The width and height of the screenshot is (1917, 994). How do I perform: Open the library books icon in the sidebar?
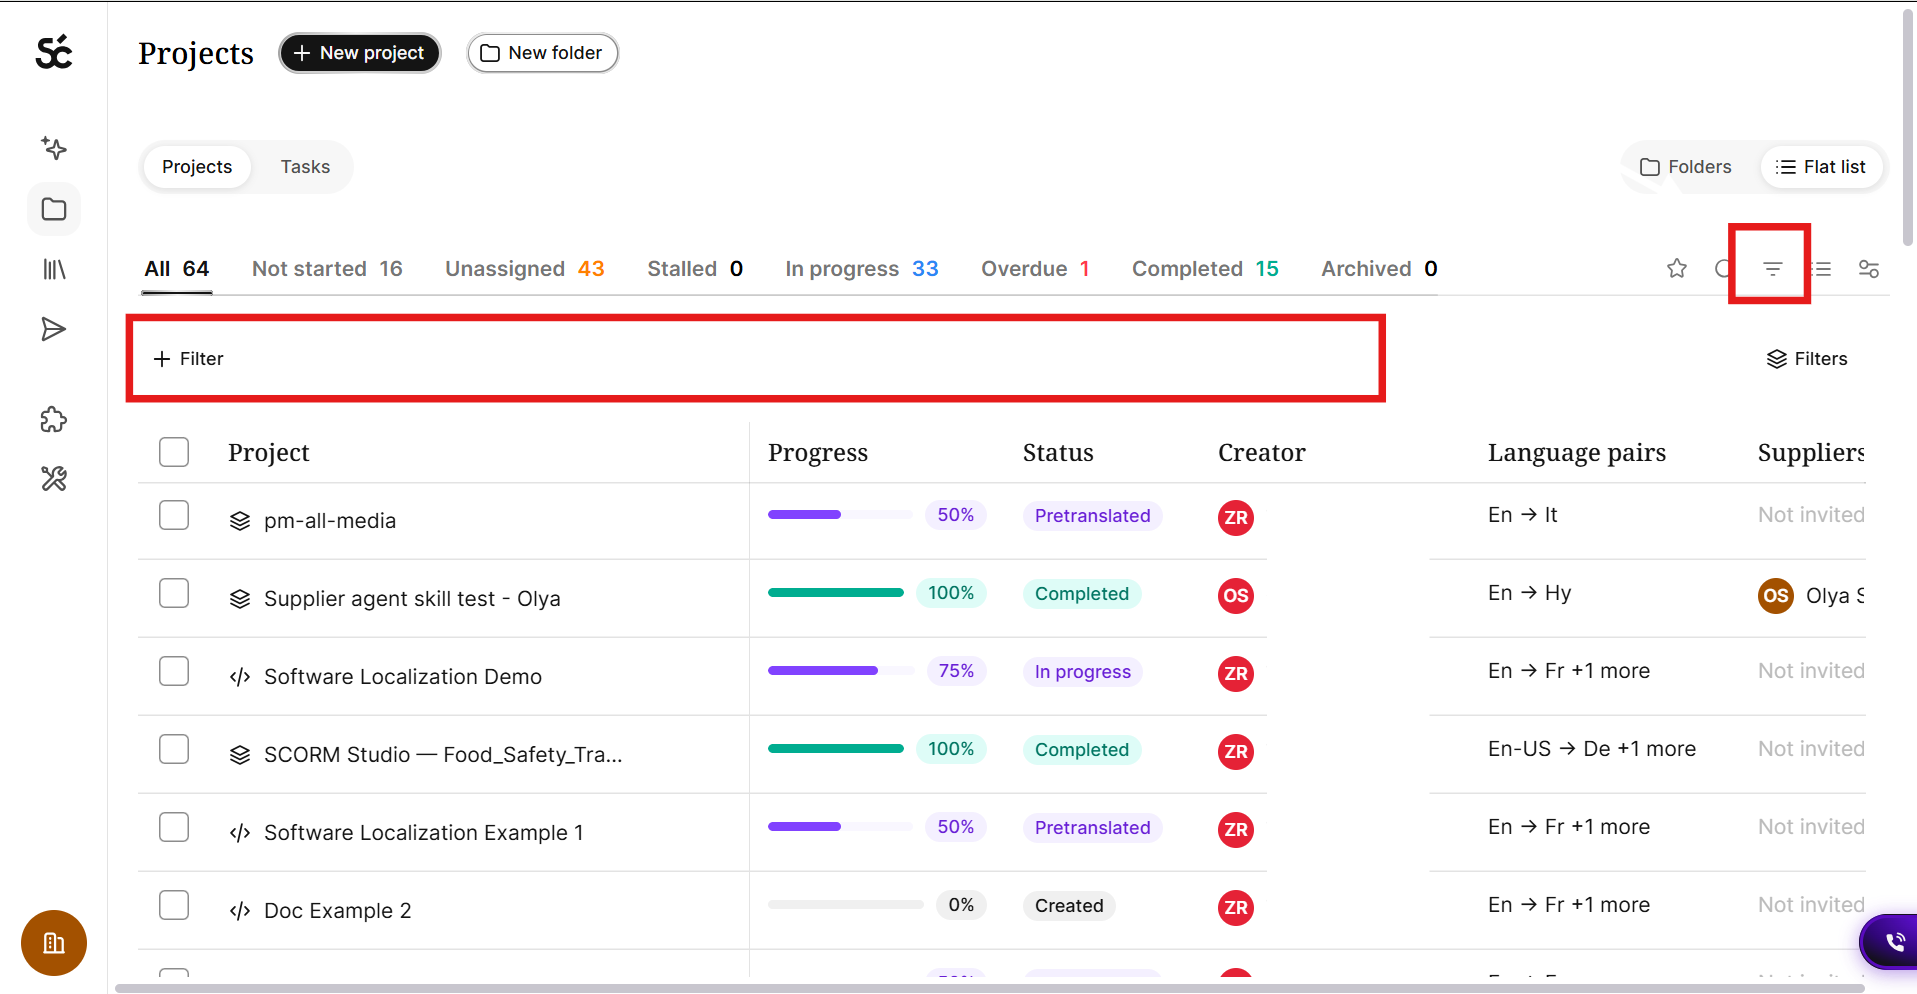coord(54,269)
